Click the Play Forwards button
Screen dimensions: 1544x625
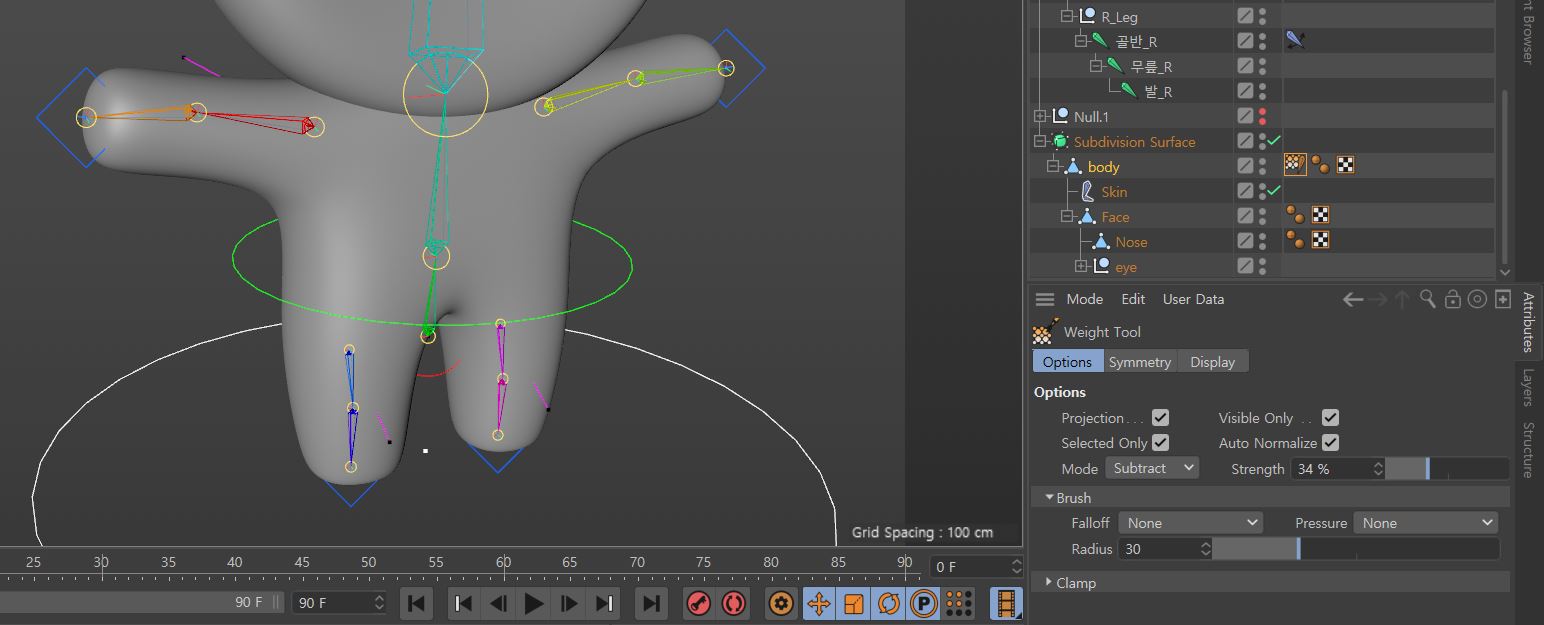pyautogui.click(x=534, y=603)
